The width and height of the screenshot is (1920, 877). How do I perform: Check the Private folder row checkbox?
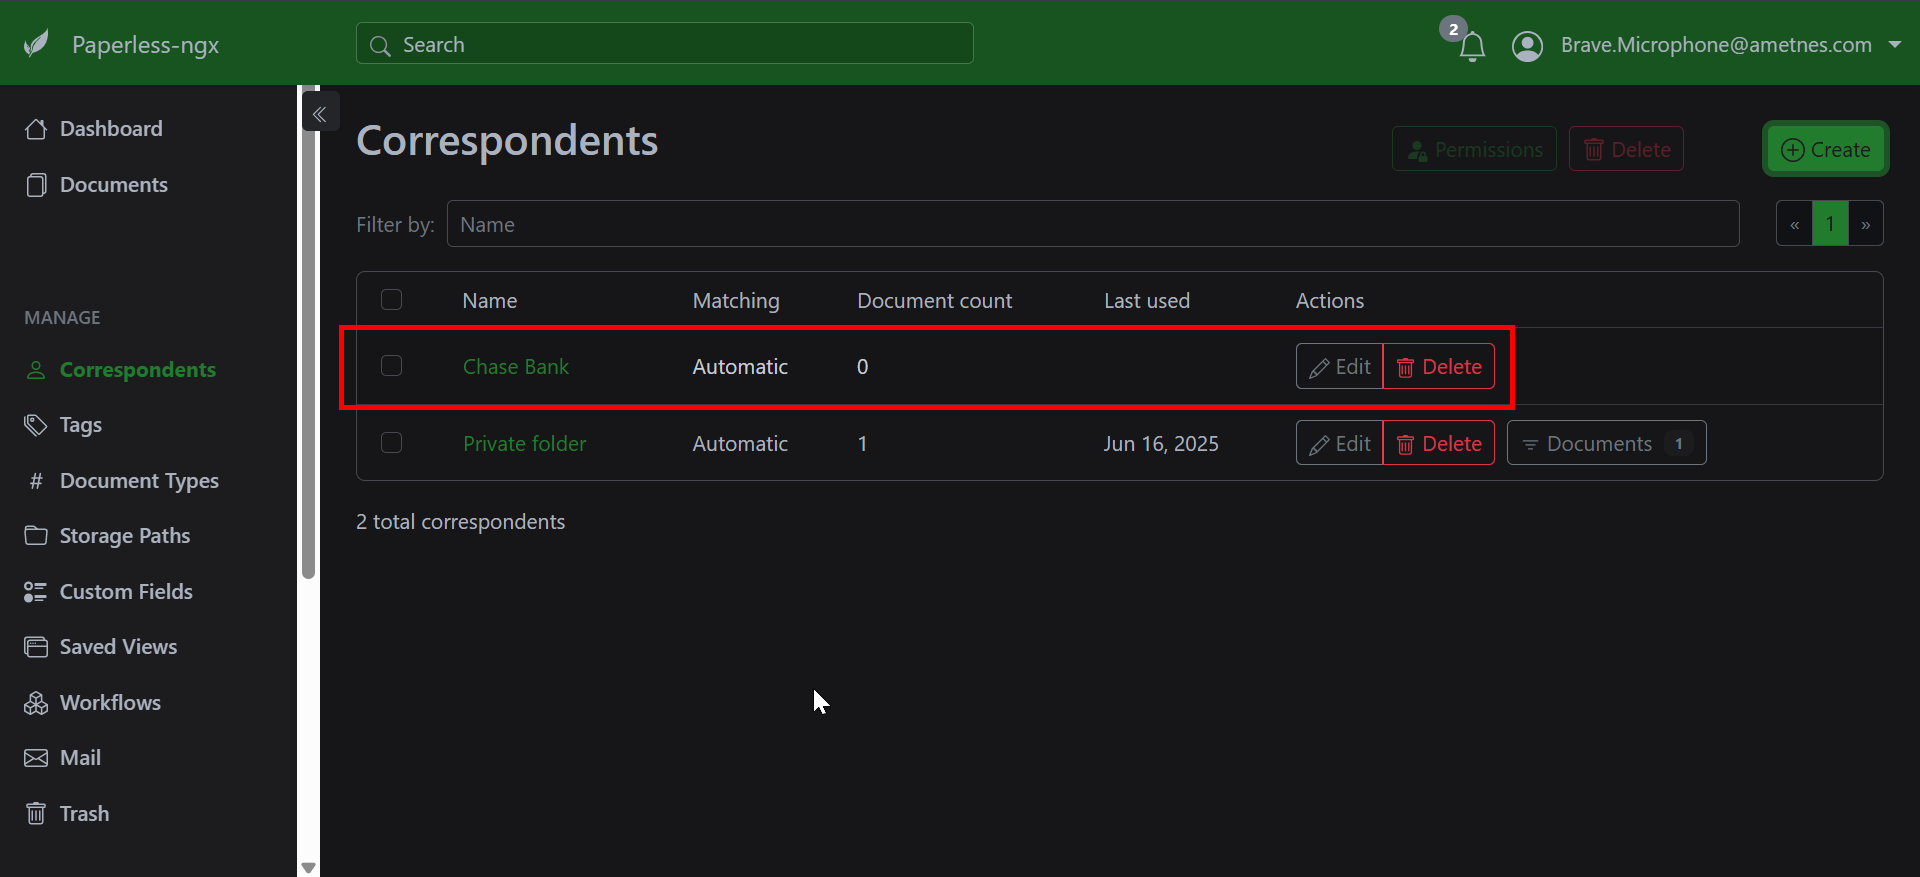391,443
